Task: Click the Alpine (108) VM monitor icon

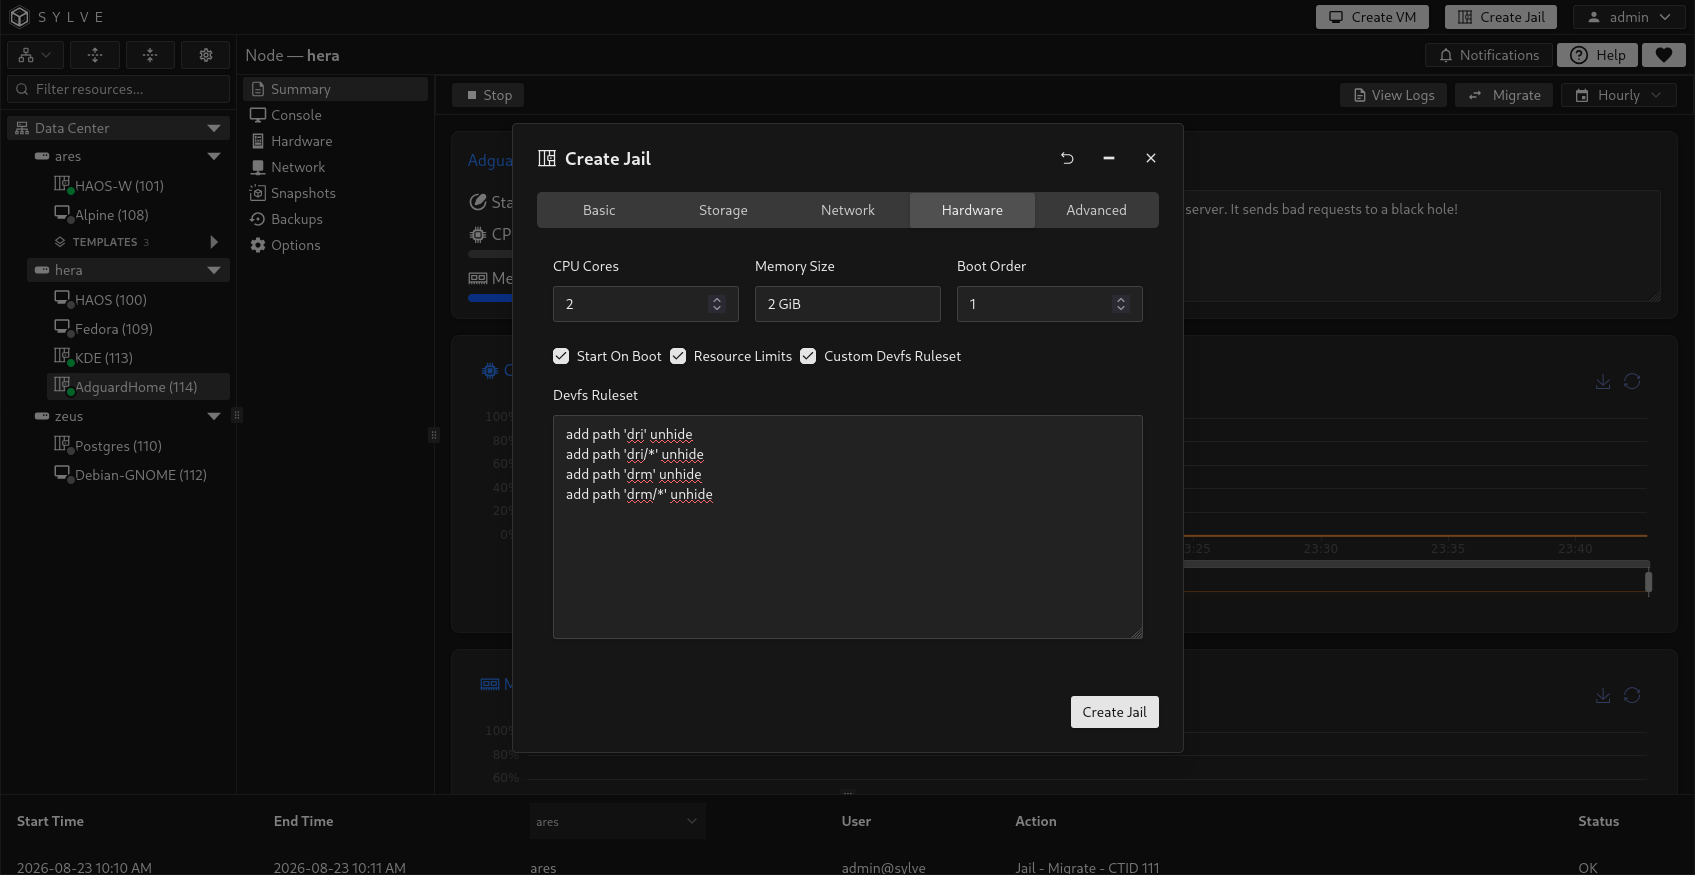Action: (62, 213)
